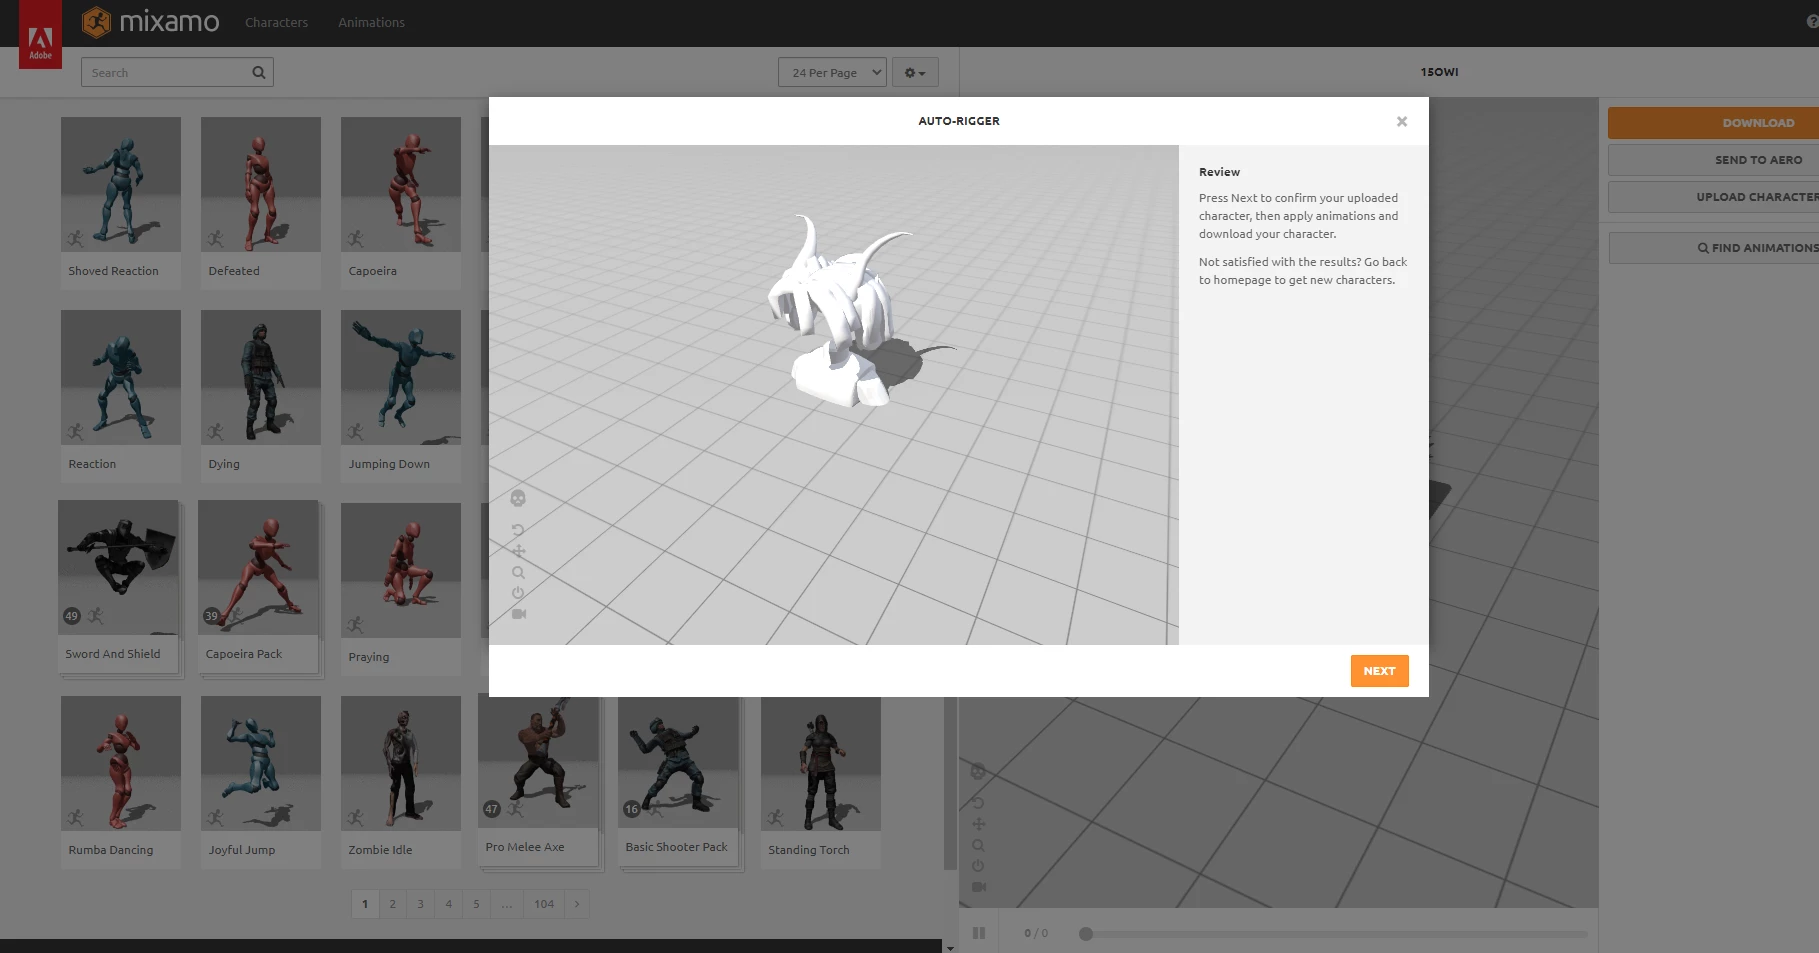The image size is (1819, 953).
Task: Click the next page arrow
Action: pyautogui.click(x=577, y=904)
